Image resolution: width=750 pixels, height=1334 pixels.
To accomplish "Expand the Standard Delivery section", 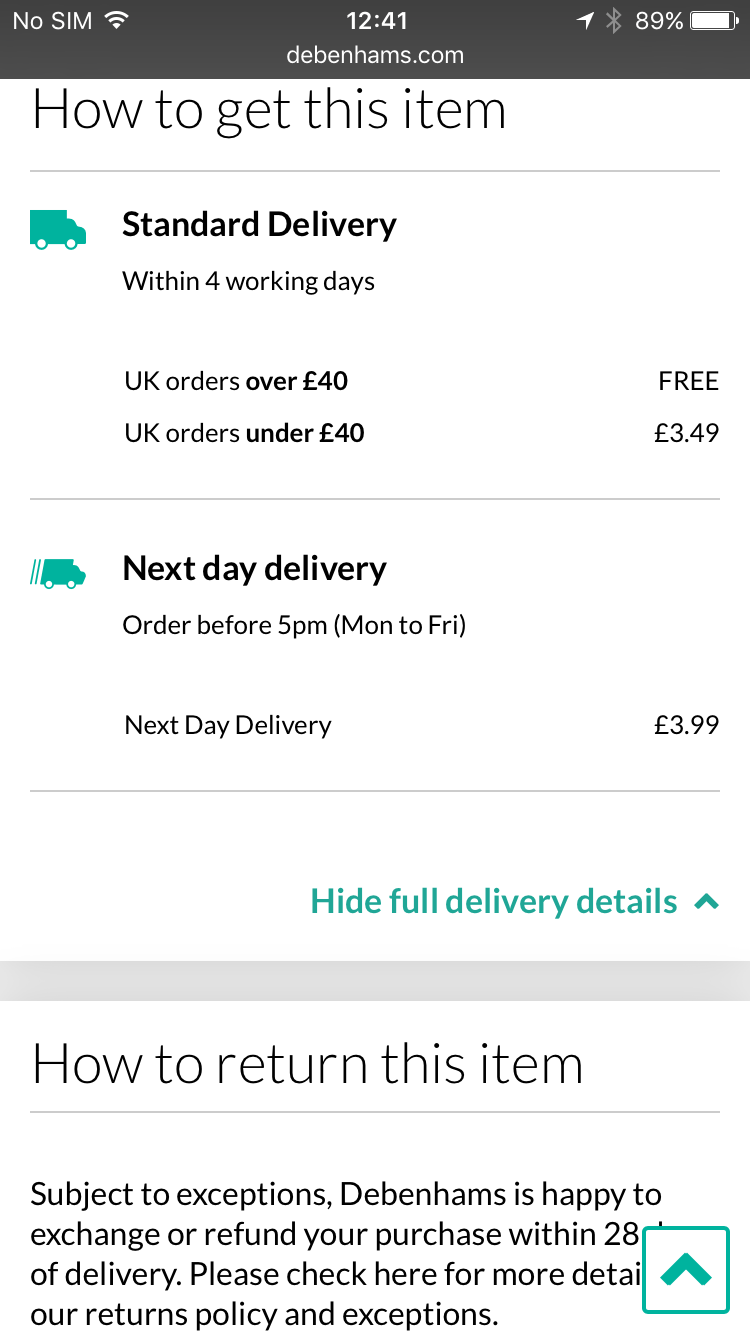I will coord(259,224).
